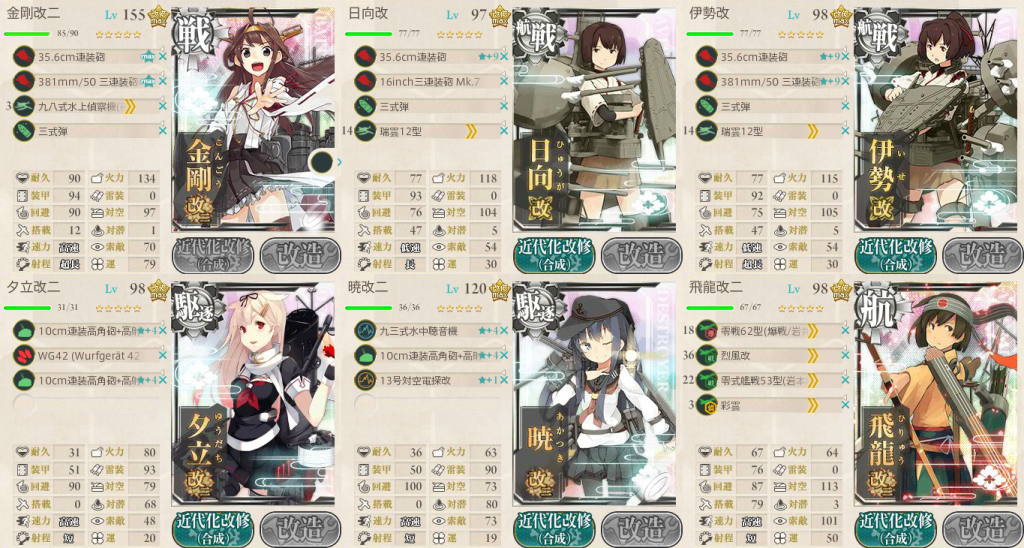Click the radar icon for 13号対空電探改

pyautogui.click(x=365, y=381)
